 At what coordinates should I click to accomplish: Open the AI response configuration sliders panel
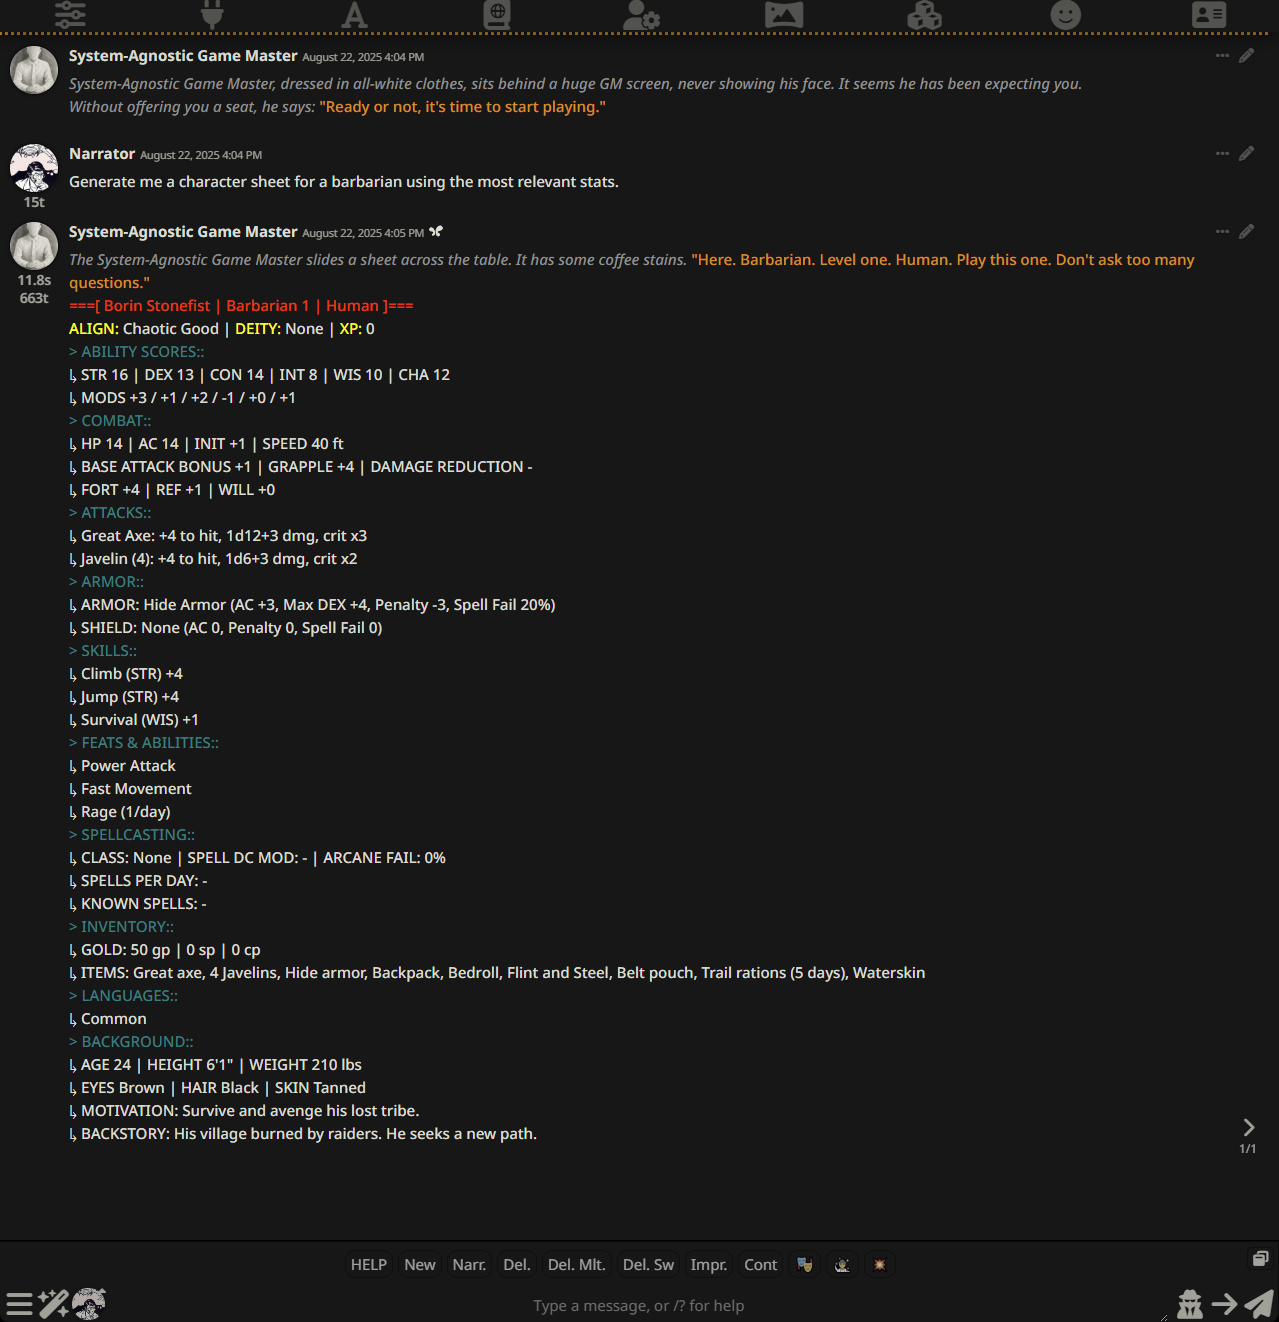pyautogui.click(x=70, y=14)
